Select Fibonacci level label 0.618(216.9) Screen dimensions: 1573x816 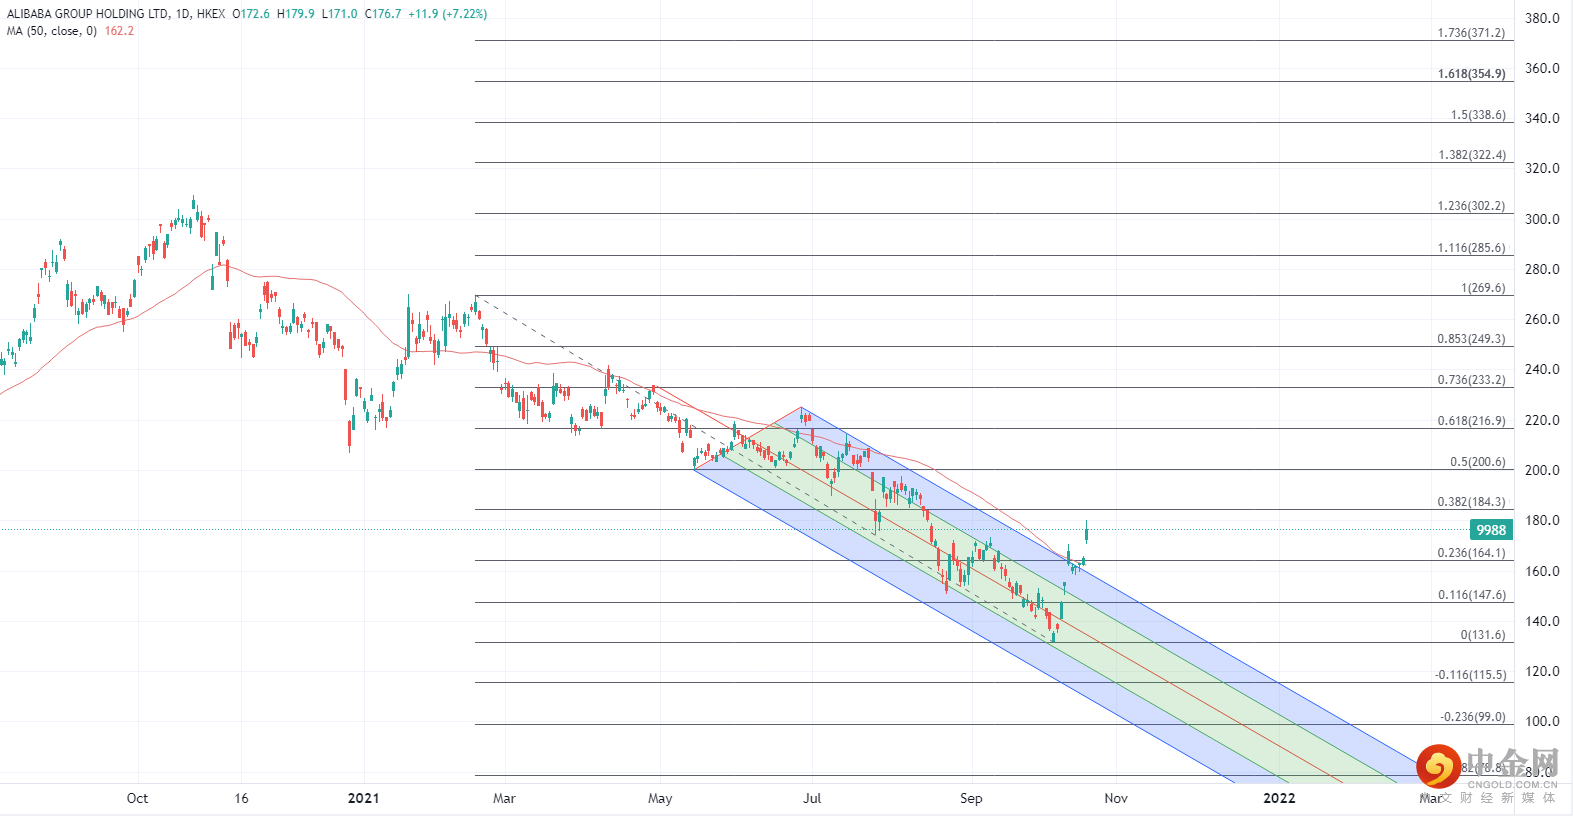point(1471,421)
